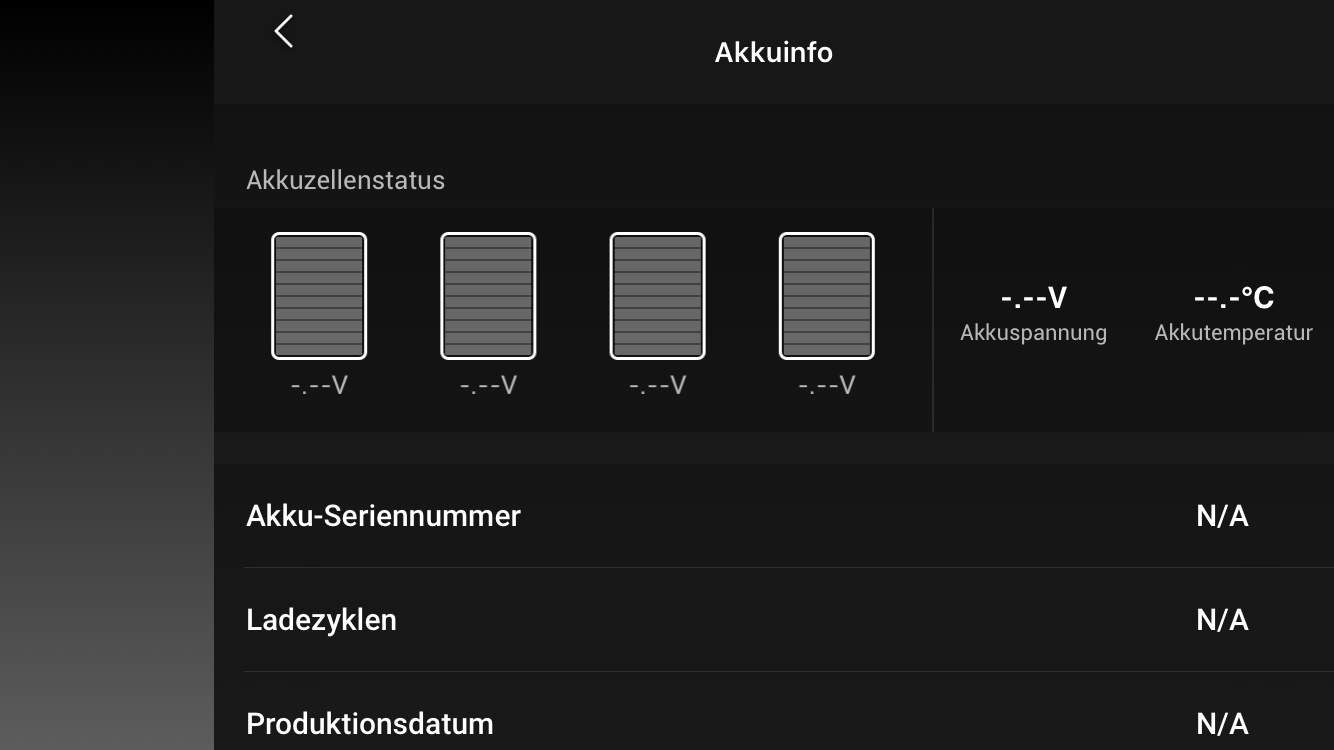Tap the first cell's voltage label
The image size is (1334, 750).
tap(319, 385)
